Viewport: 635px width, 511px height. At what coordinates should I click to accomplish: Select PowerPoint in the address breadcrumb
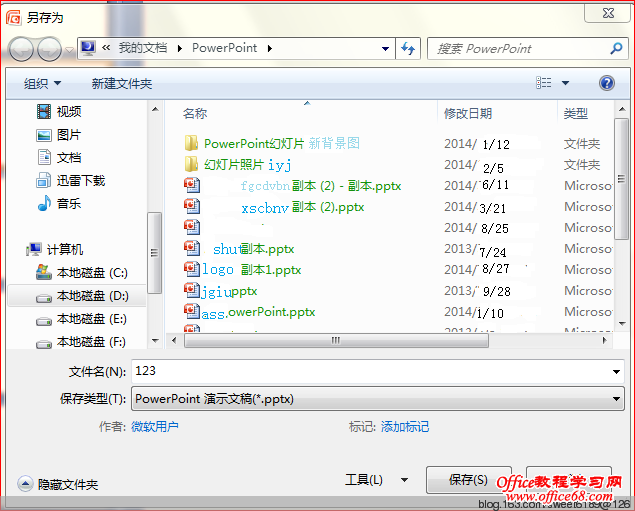[x=224, y=48]
